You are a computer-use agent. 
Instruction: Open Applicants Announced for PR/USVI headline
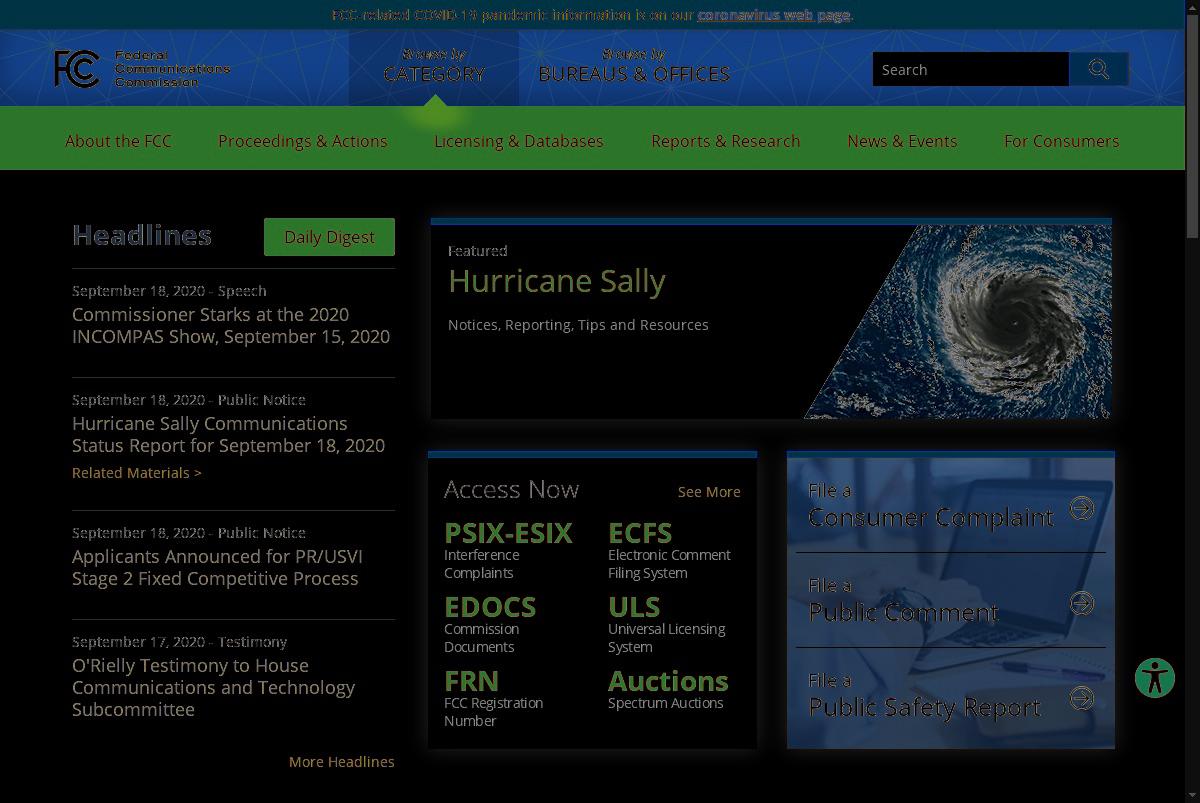point(217,567)
